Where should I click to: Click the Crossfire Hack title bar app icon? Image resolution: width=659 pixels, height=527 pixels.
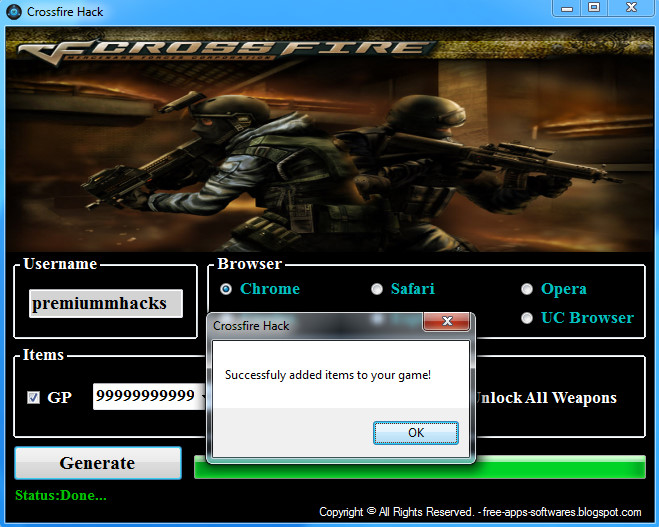(x=14, y=12)
